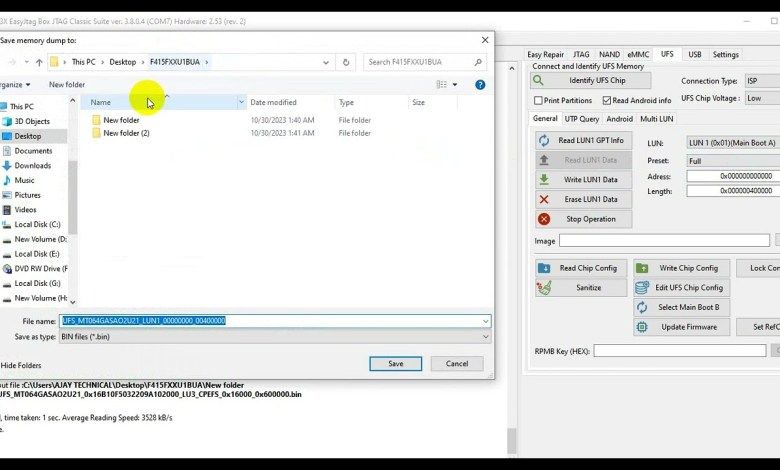Screen dimensions: 780x470
Task: Open the UTP Query tab
Action: (x=582, y=119)
